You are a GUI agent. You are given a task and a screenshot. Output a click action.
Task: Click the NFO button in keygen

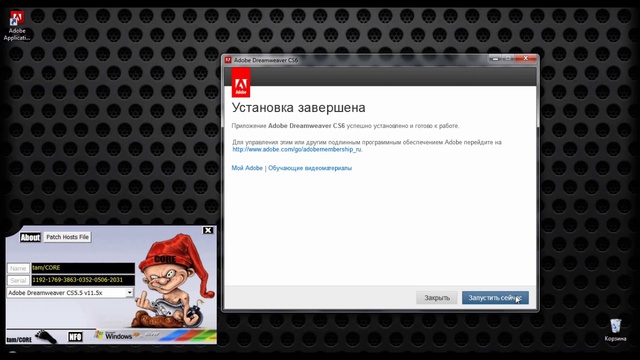(75, 337)
